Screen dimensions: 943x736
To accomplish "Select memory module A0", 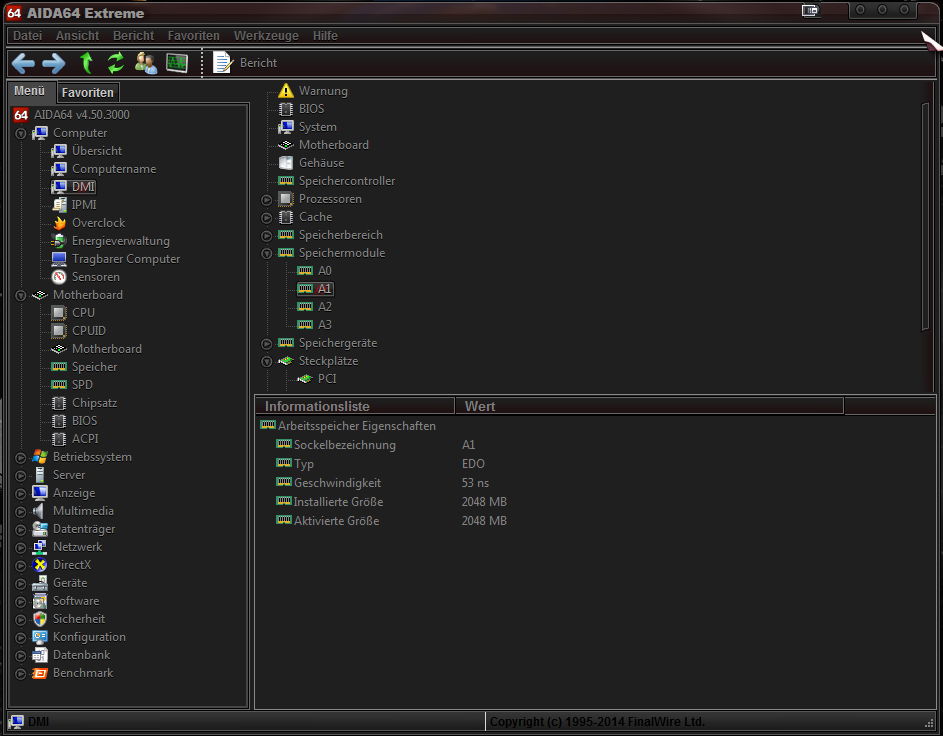I will (325, 271).
